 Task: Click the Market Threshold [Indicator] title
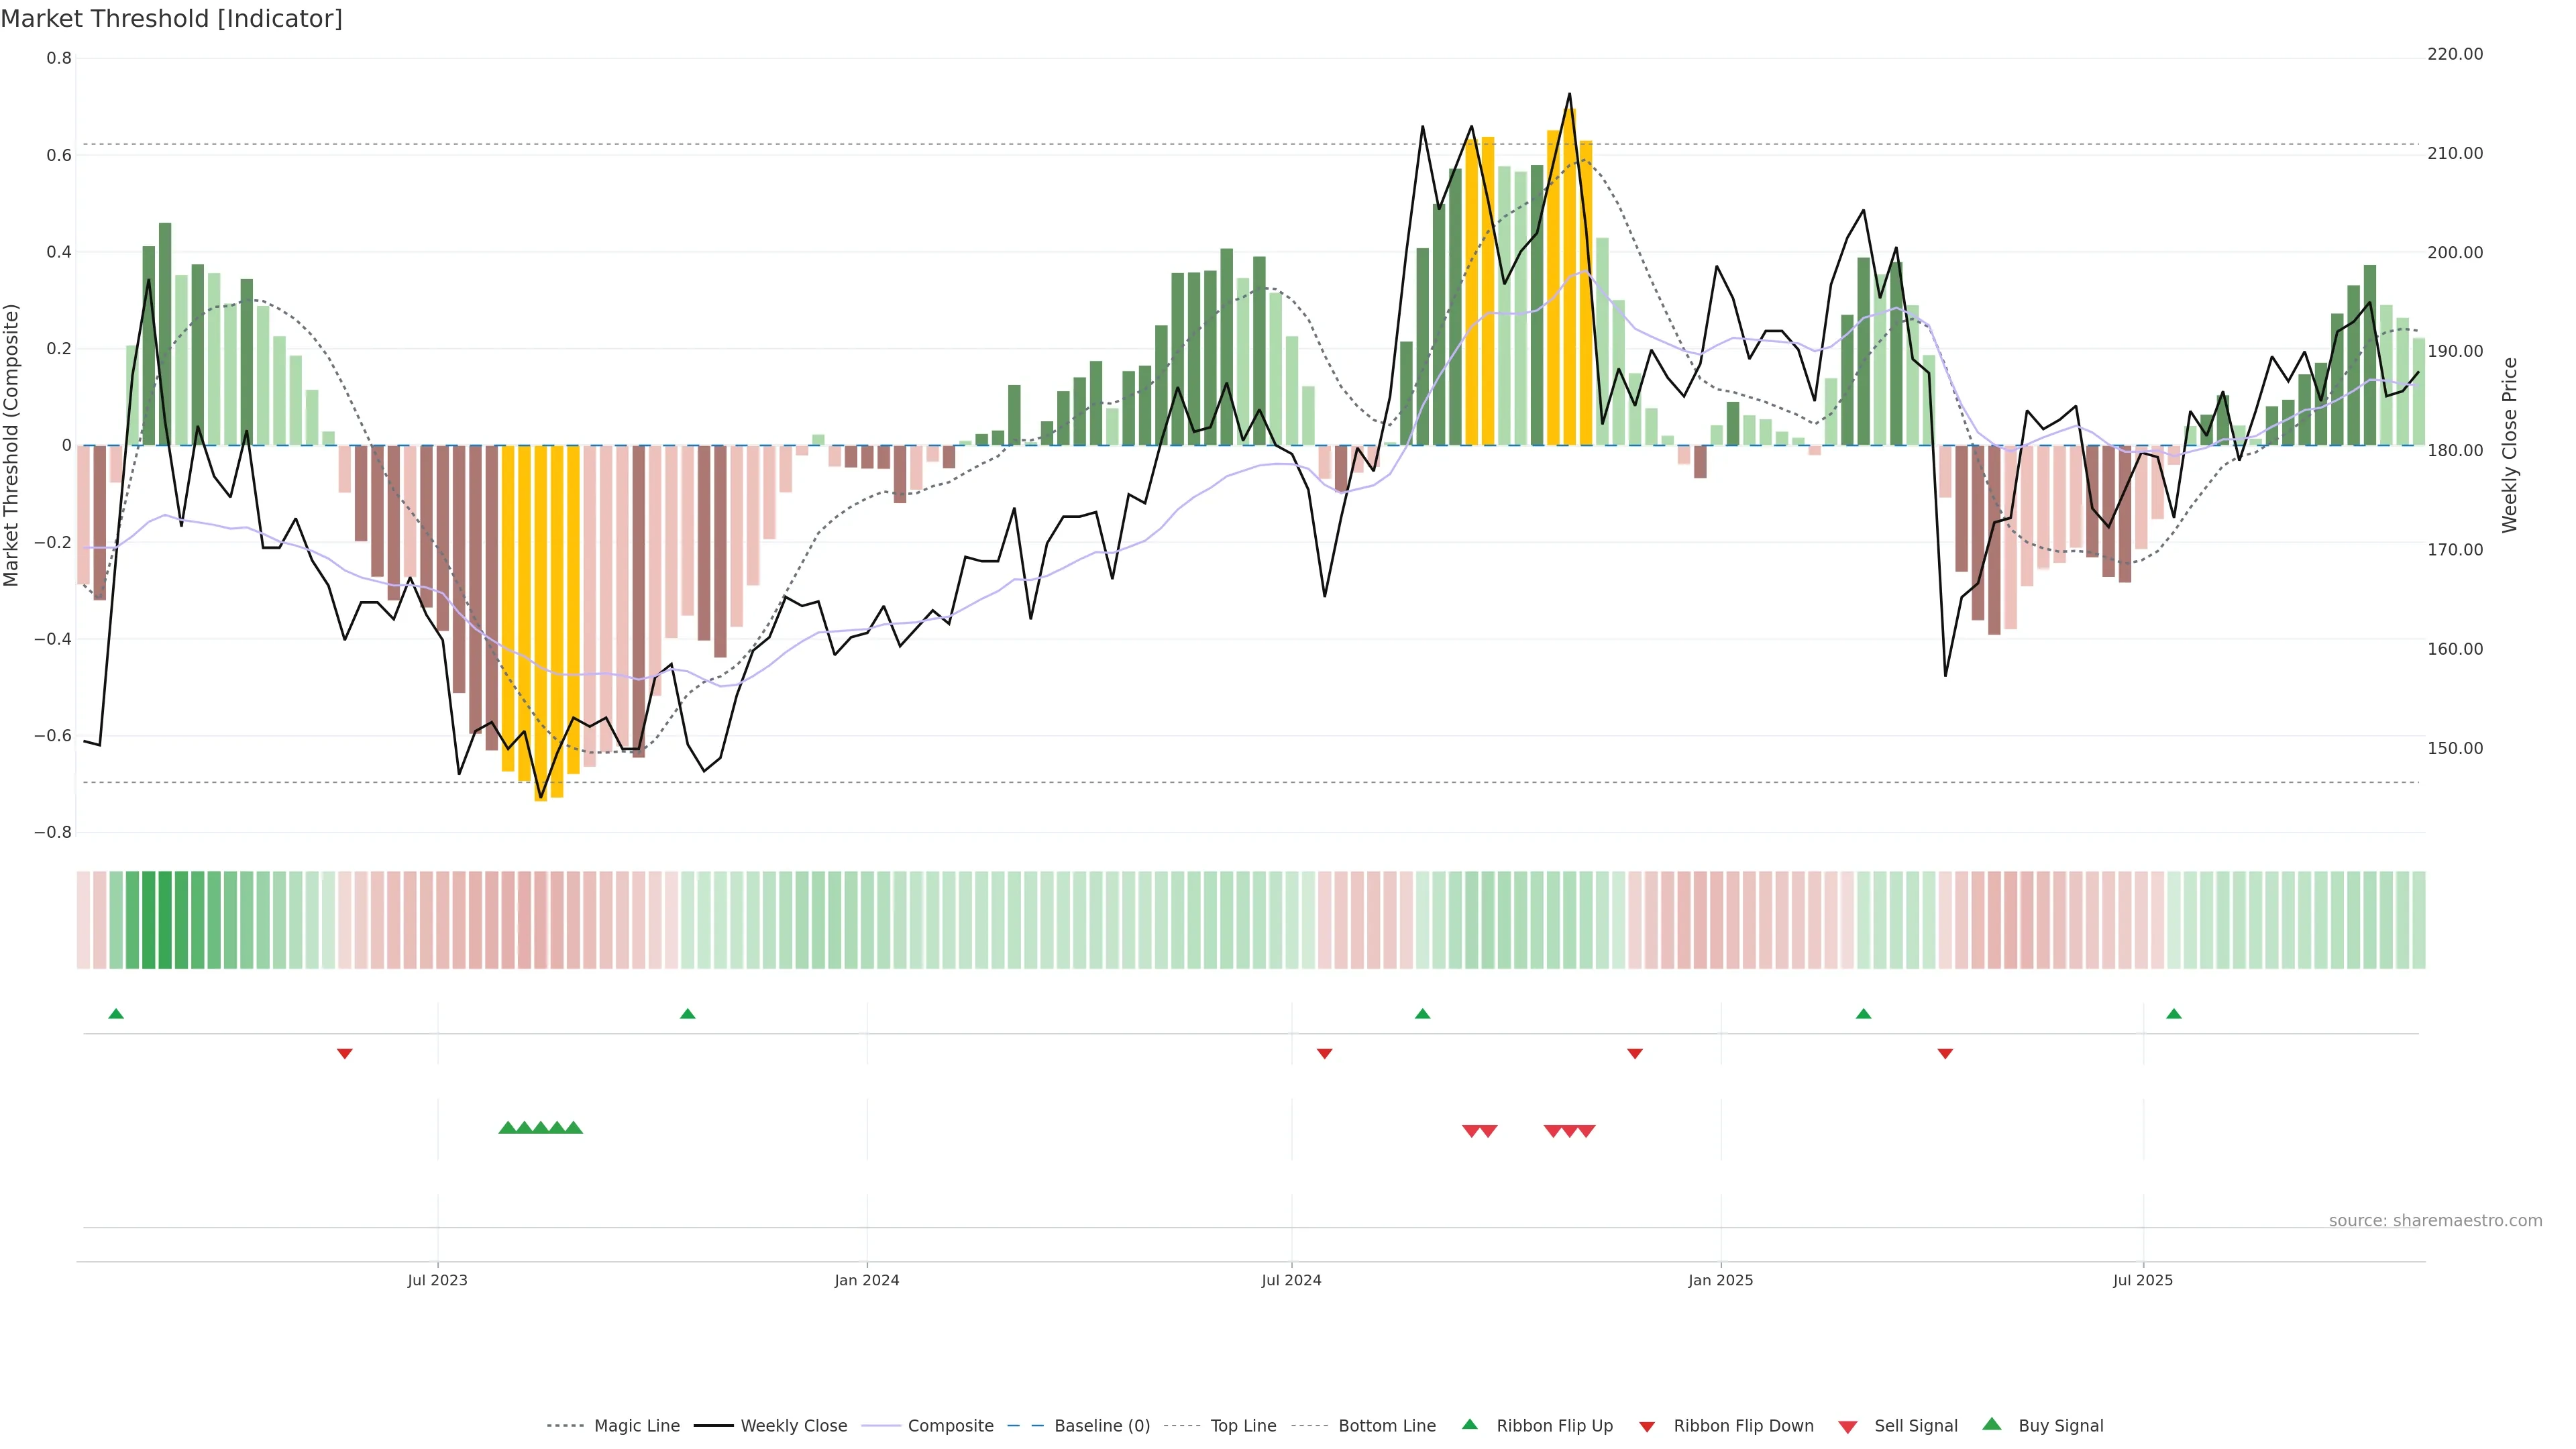point(171,19)
